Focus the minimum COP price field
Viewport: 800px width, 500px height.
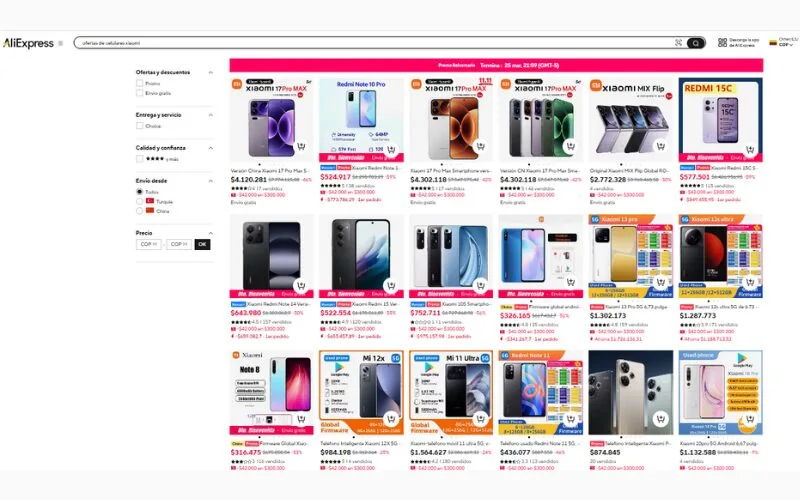pos(148,244)
